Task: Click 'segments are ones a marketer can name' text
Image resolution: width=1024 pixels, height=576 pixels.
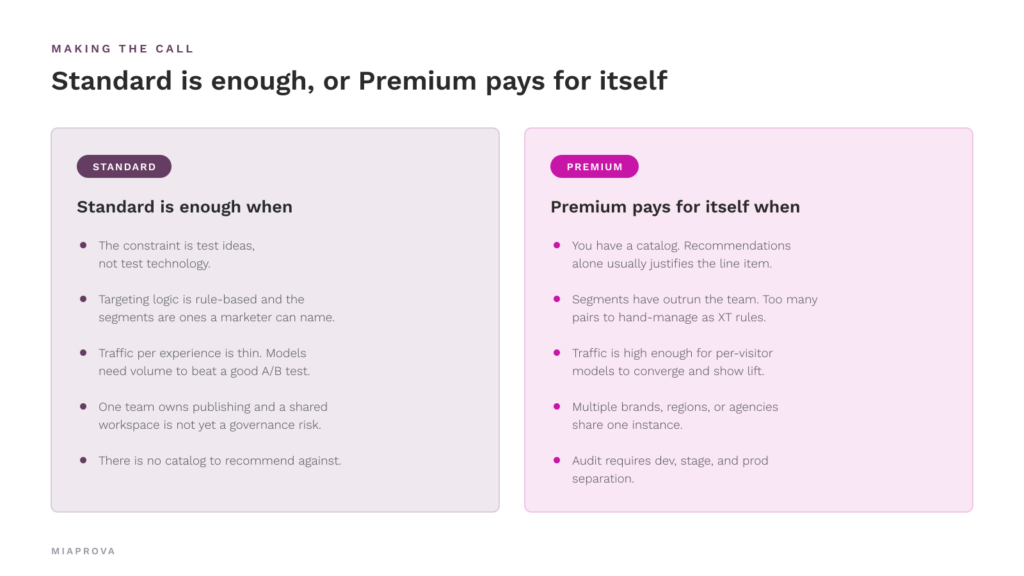Action: (217, 318)
